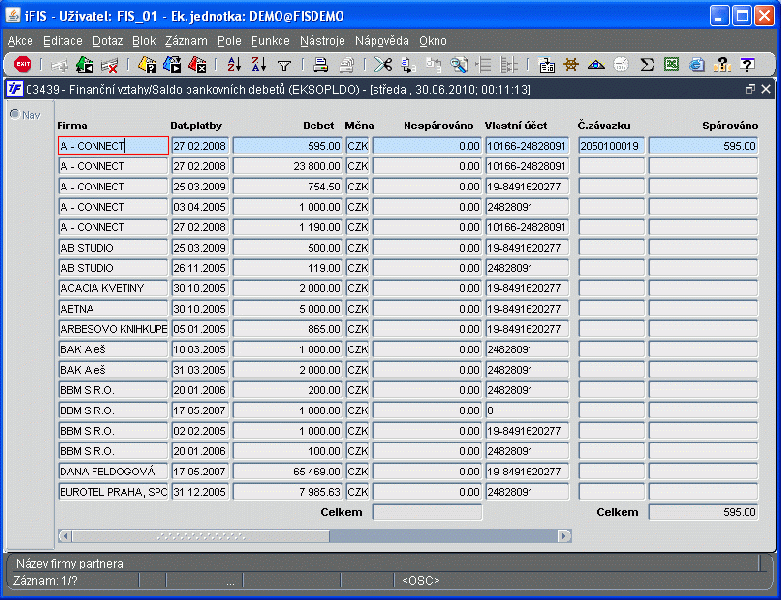Open the Dotaz menu
This screenshot has height=600, width=781.
pos(108,41)
